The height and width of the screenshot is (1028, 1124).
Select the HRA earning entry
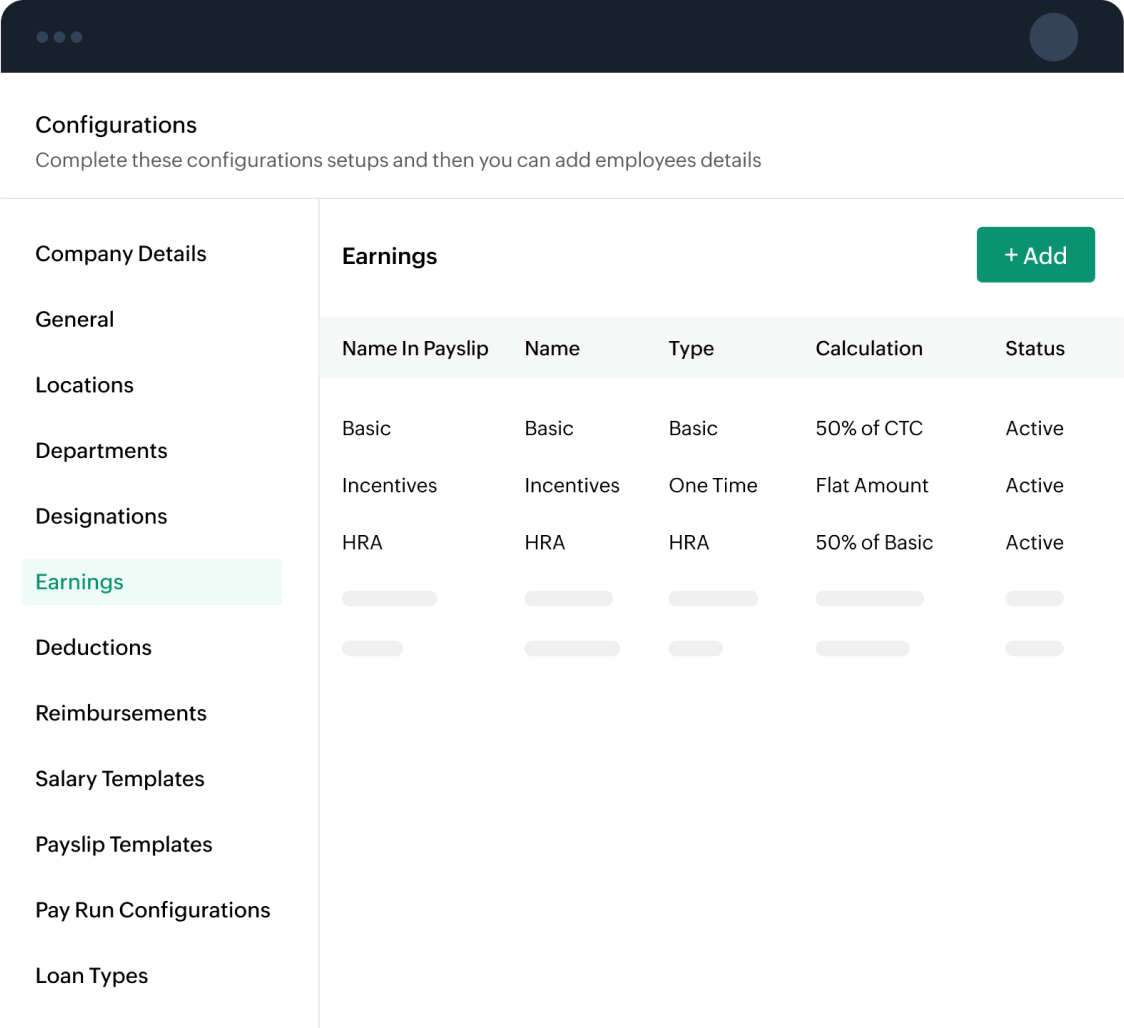(362, 542)
